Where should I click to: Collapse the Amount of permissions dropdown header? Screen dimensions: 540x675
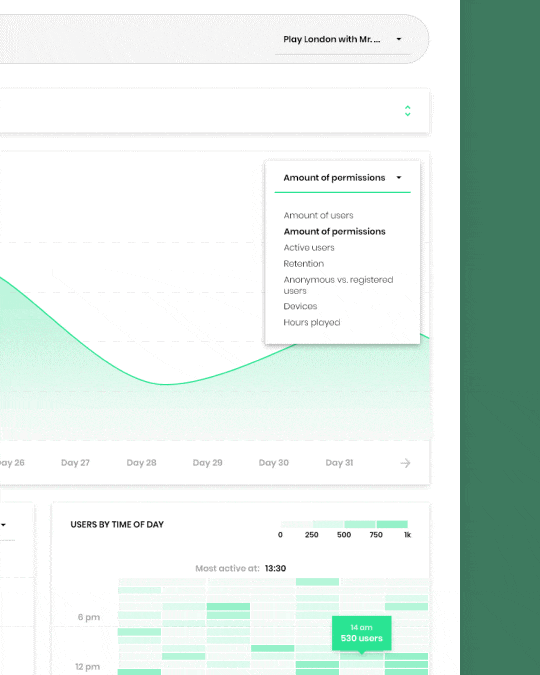coord(343,178)
